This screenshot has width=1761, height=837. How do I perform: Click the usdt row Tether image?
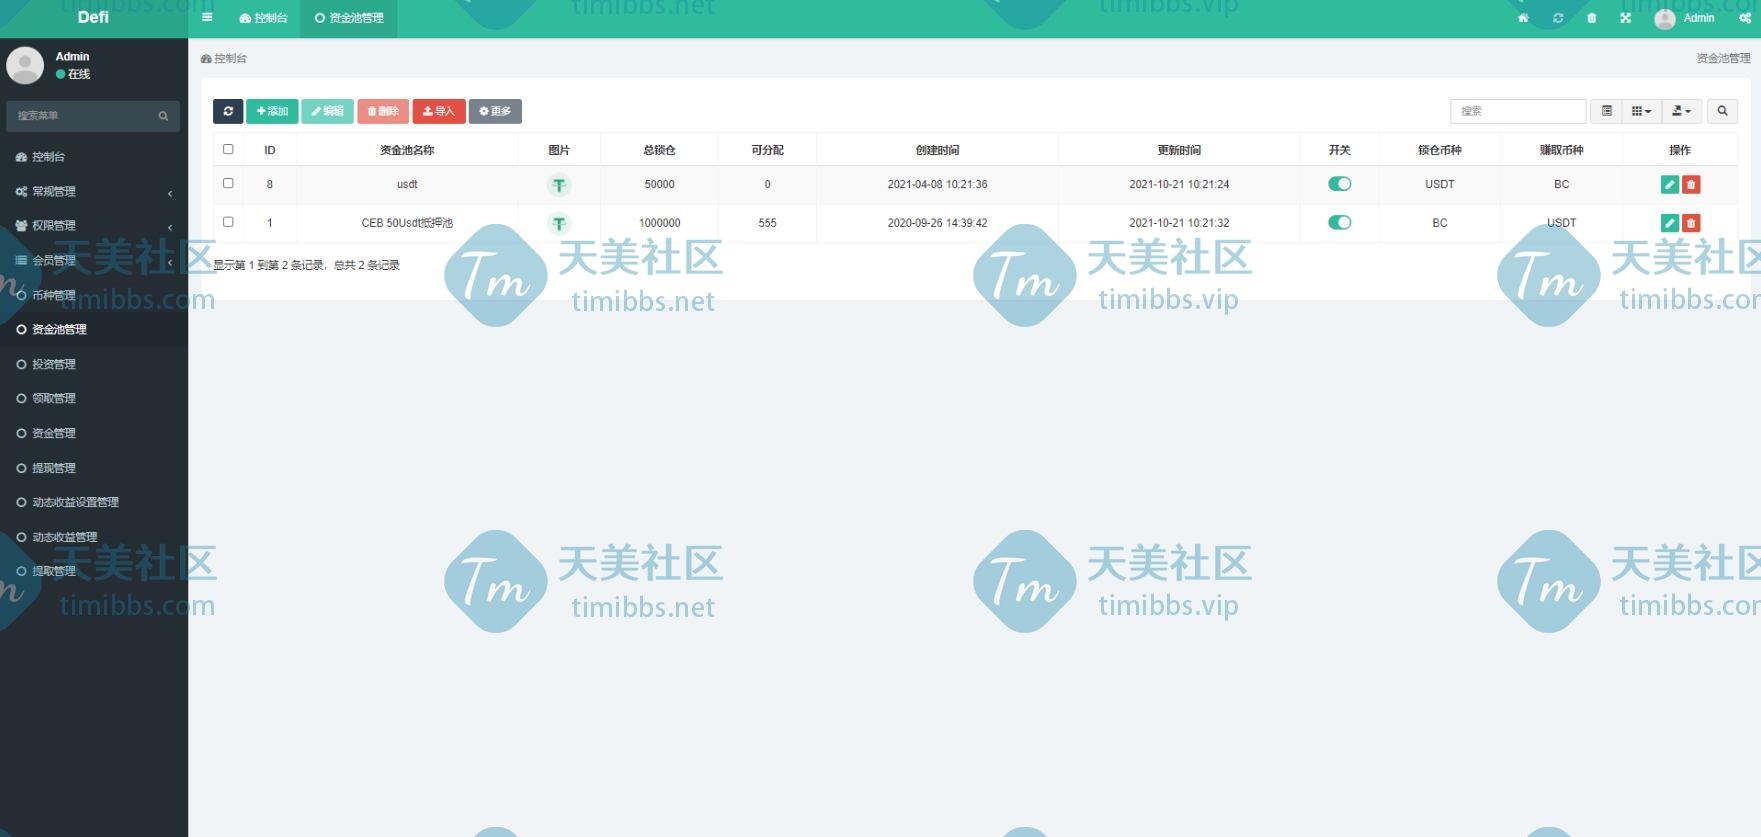pos(559,185)
